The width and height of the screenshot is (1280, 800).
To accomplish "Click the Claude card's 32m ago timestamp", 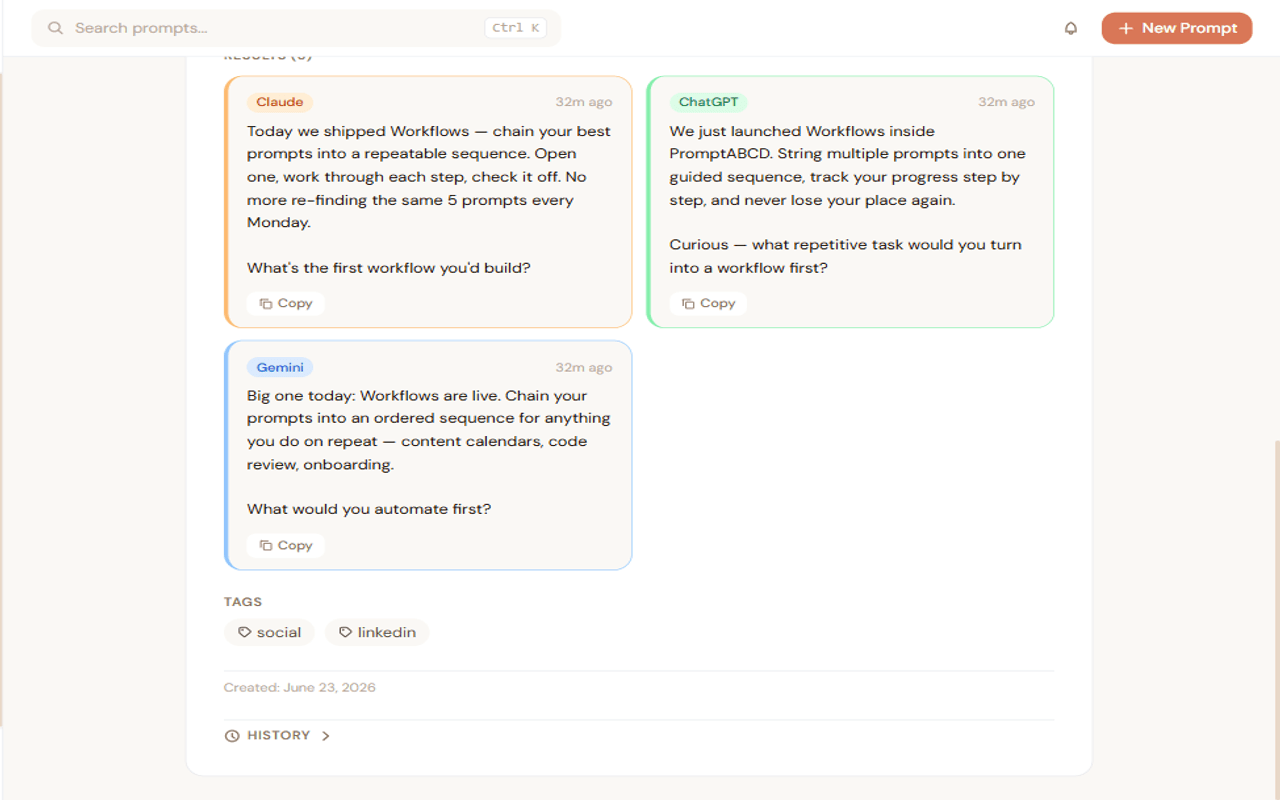I will point(584,102).
